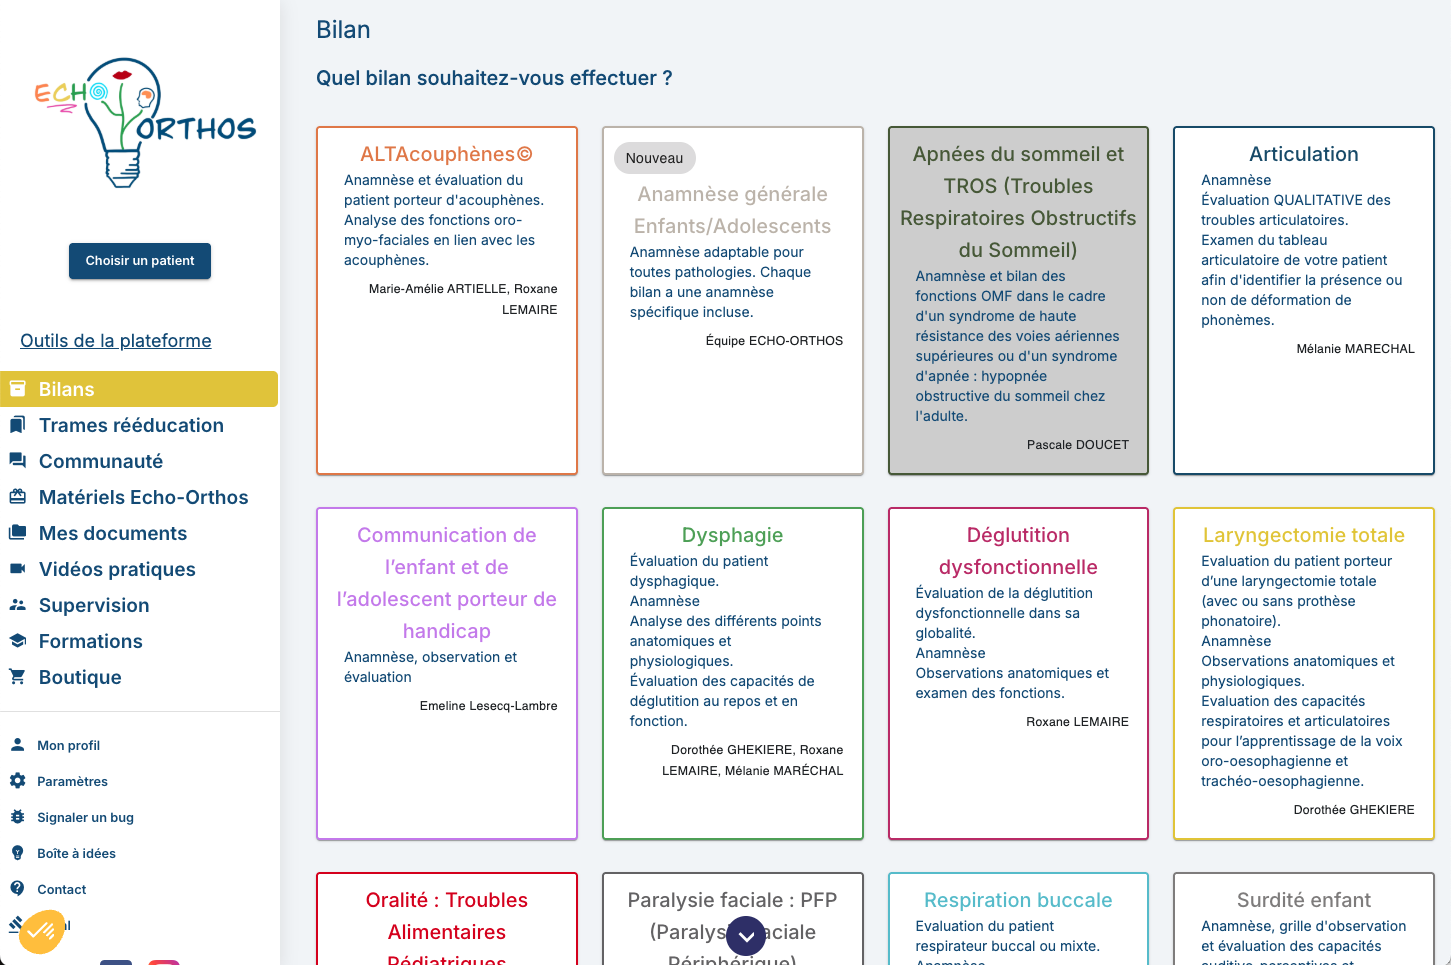Click the Trames rééducation bookmark icon
1451x965 pixels.
point(18,425)
